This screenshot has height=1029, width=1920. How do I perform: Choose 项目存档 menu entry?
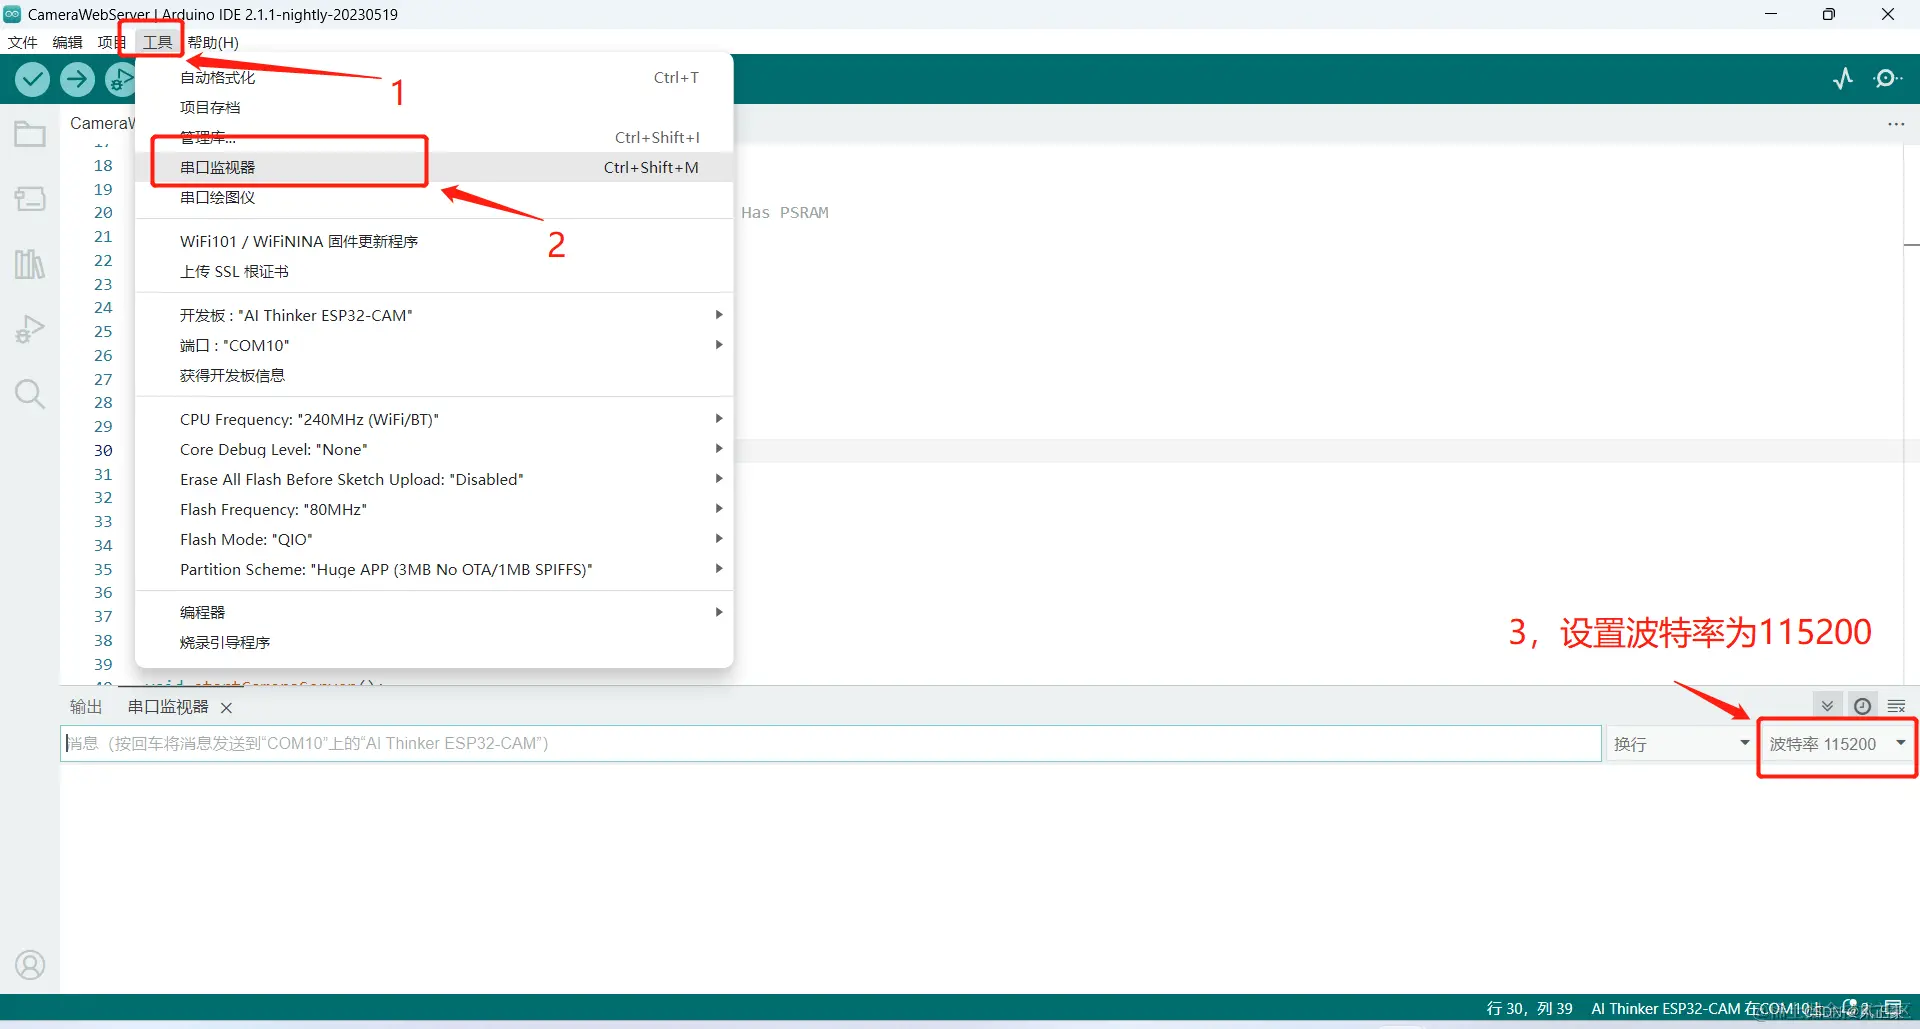coord(434,107)
